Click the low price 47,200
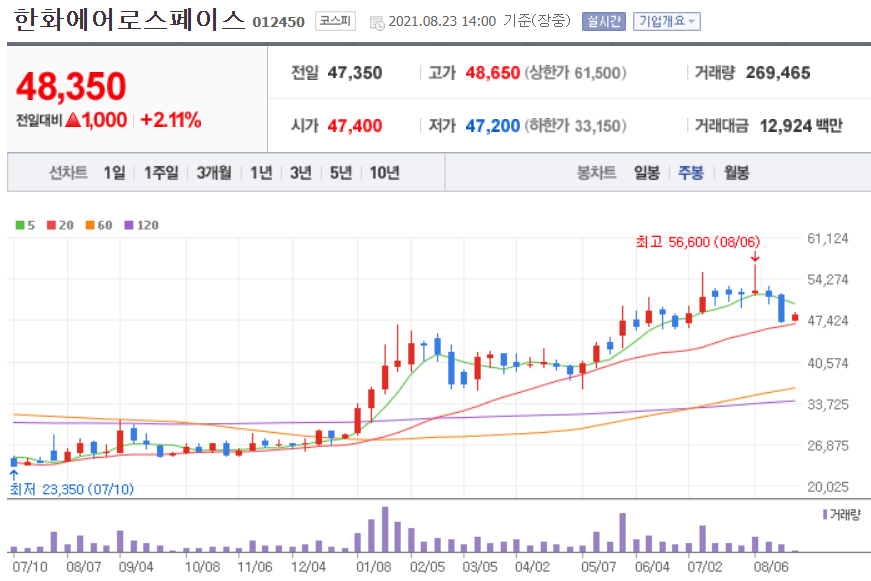 [493, 126]
